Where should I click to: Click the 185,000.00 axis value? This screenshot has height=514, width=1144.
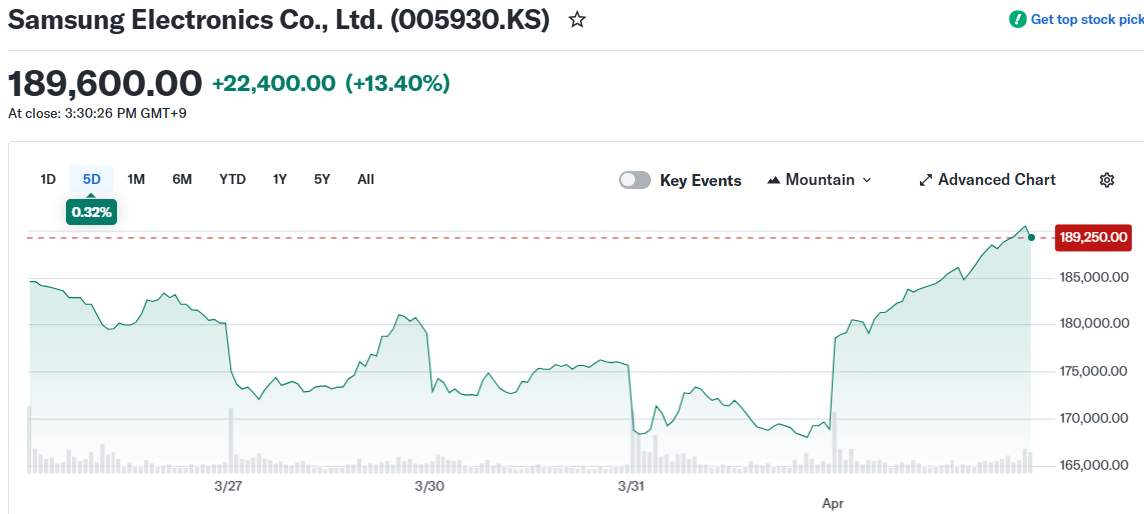point(1093,277)
